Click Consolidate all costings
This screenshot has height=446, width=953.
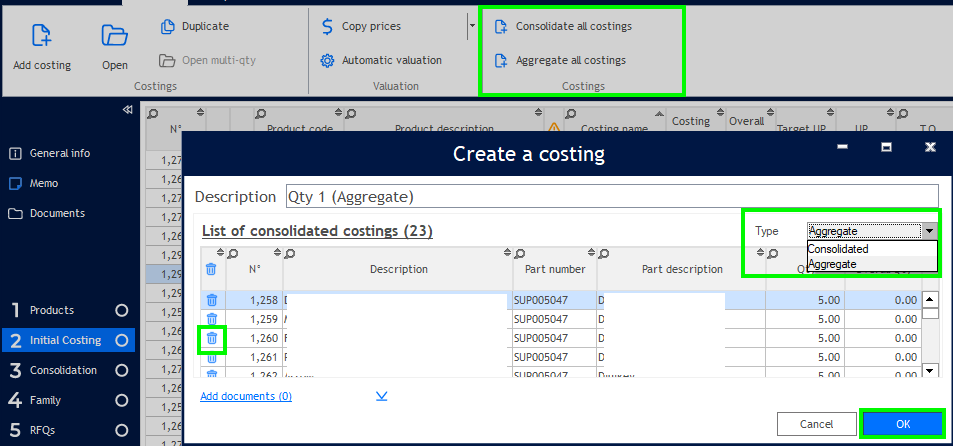[x=563, y=27]
